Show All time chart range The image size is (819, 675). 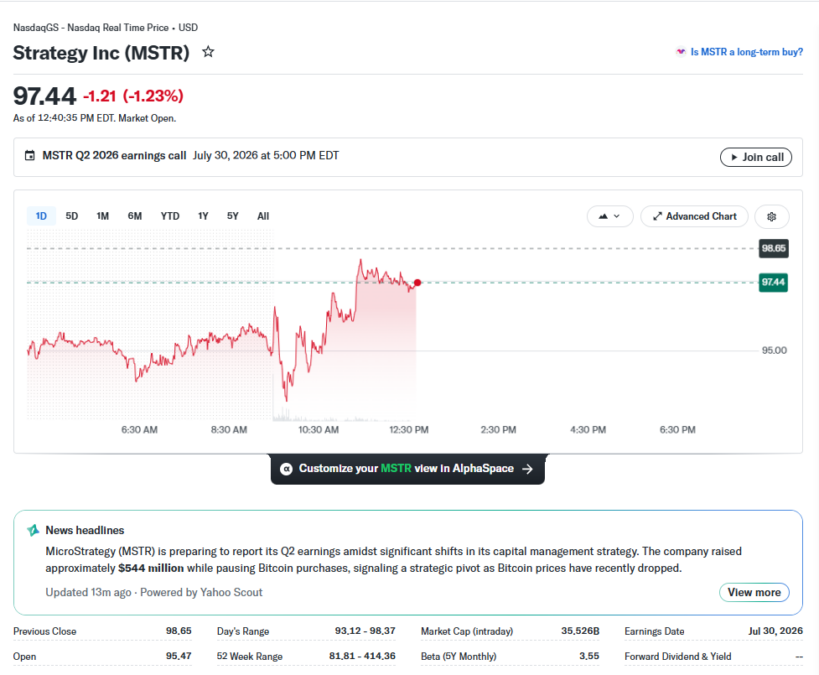pyautogui.click(x=263, y=216)
